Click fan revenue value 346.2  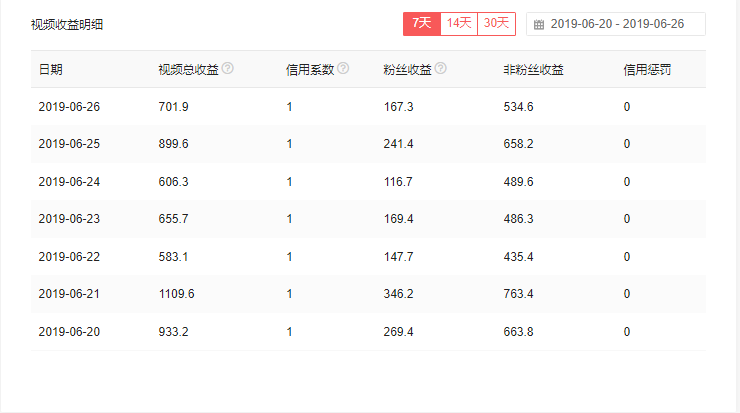click(x=398, y=294)
